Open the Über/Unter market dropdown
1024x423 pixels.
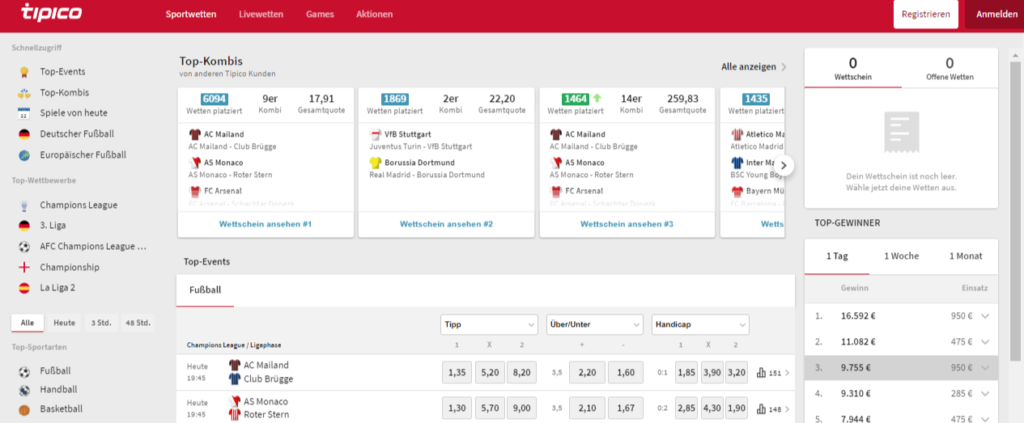click(595, 324)
